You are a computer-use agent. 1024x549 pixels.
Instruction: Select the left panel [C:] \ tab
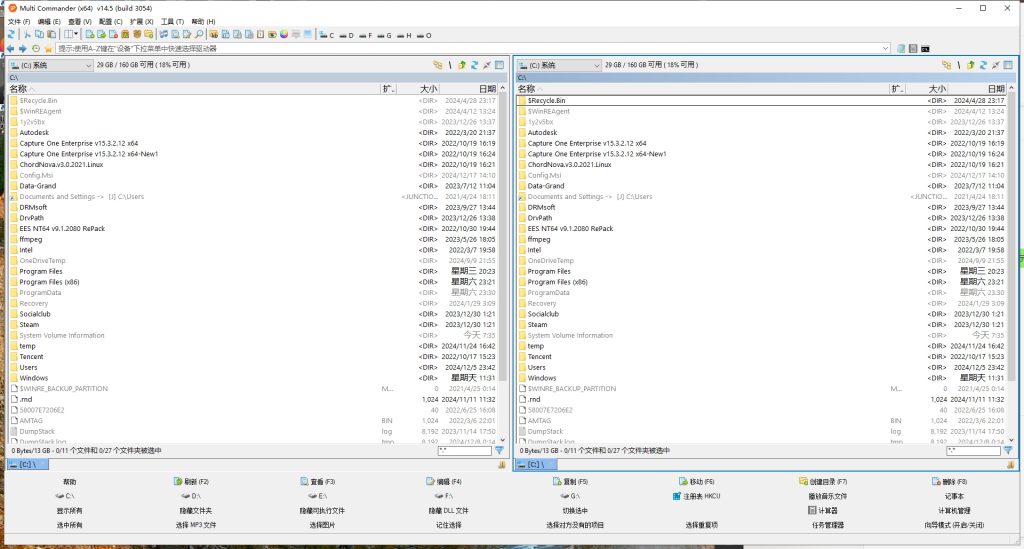(x=27, y=464)
